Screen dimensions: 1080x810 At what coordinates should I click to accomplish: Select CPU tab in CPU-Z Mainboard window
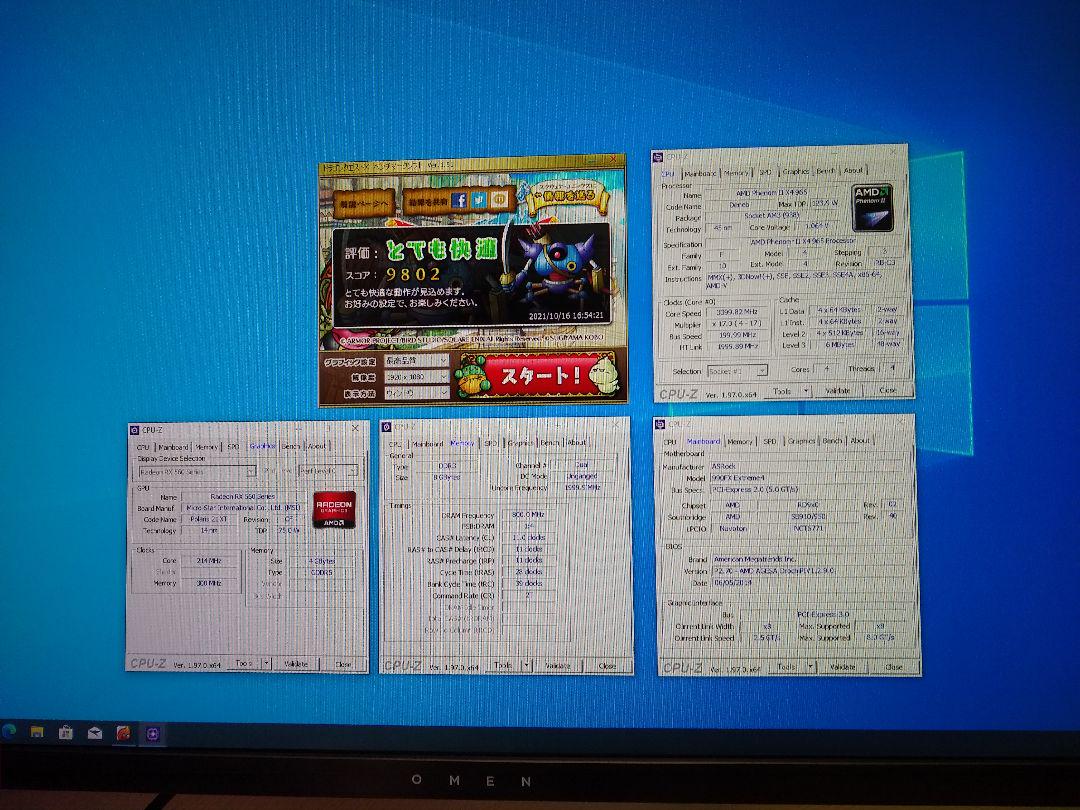[x=670, y=442]
